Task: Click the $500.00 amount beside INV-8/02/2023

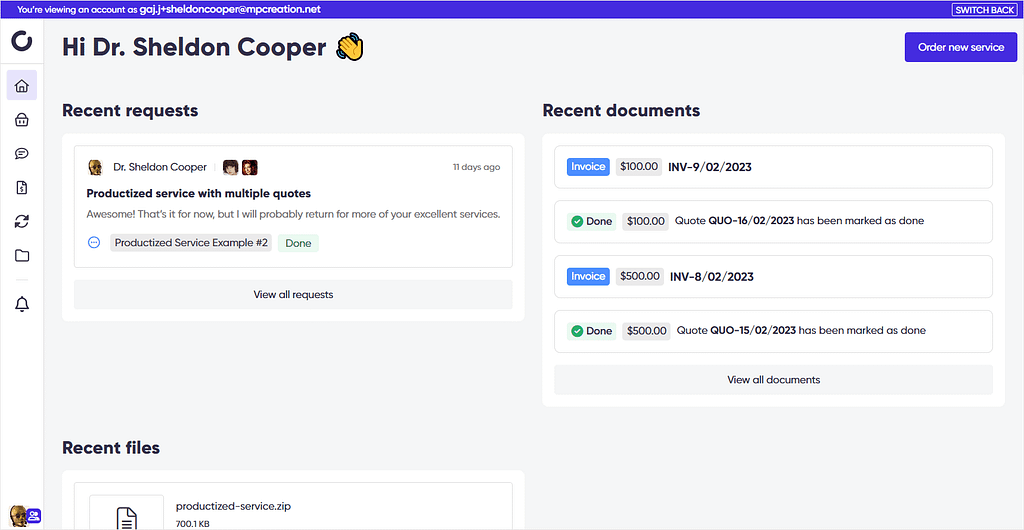Action: pyautogui.click(x=640, y=276)
